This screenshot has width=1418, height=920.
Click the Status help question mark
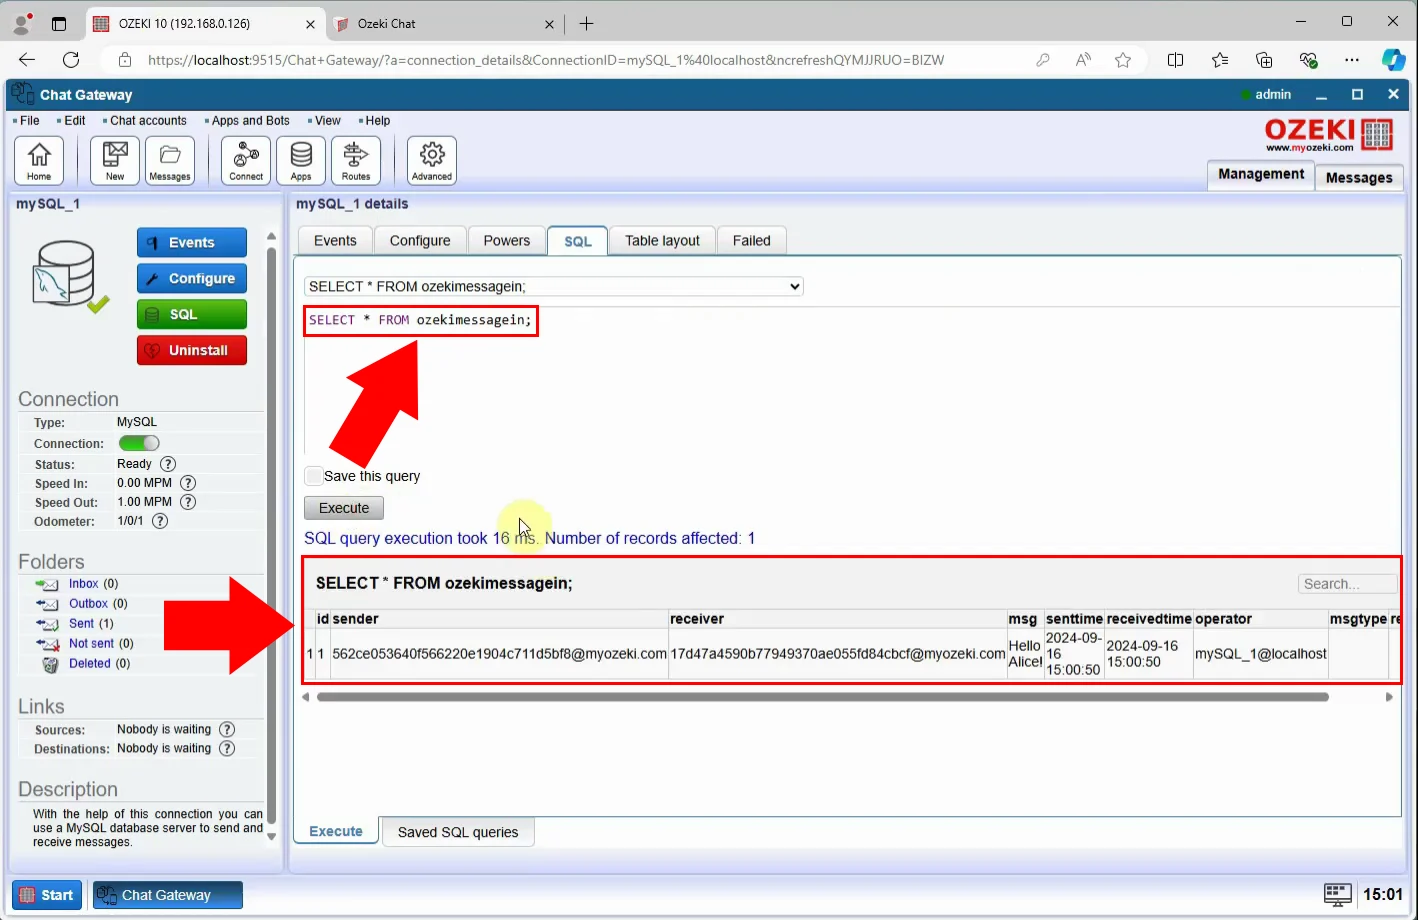click(x=168, y=464)
